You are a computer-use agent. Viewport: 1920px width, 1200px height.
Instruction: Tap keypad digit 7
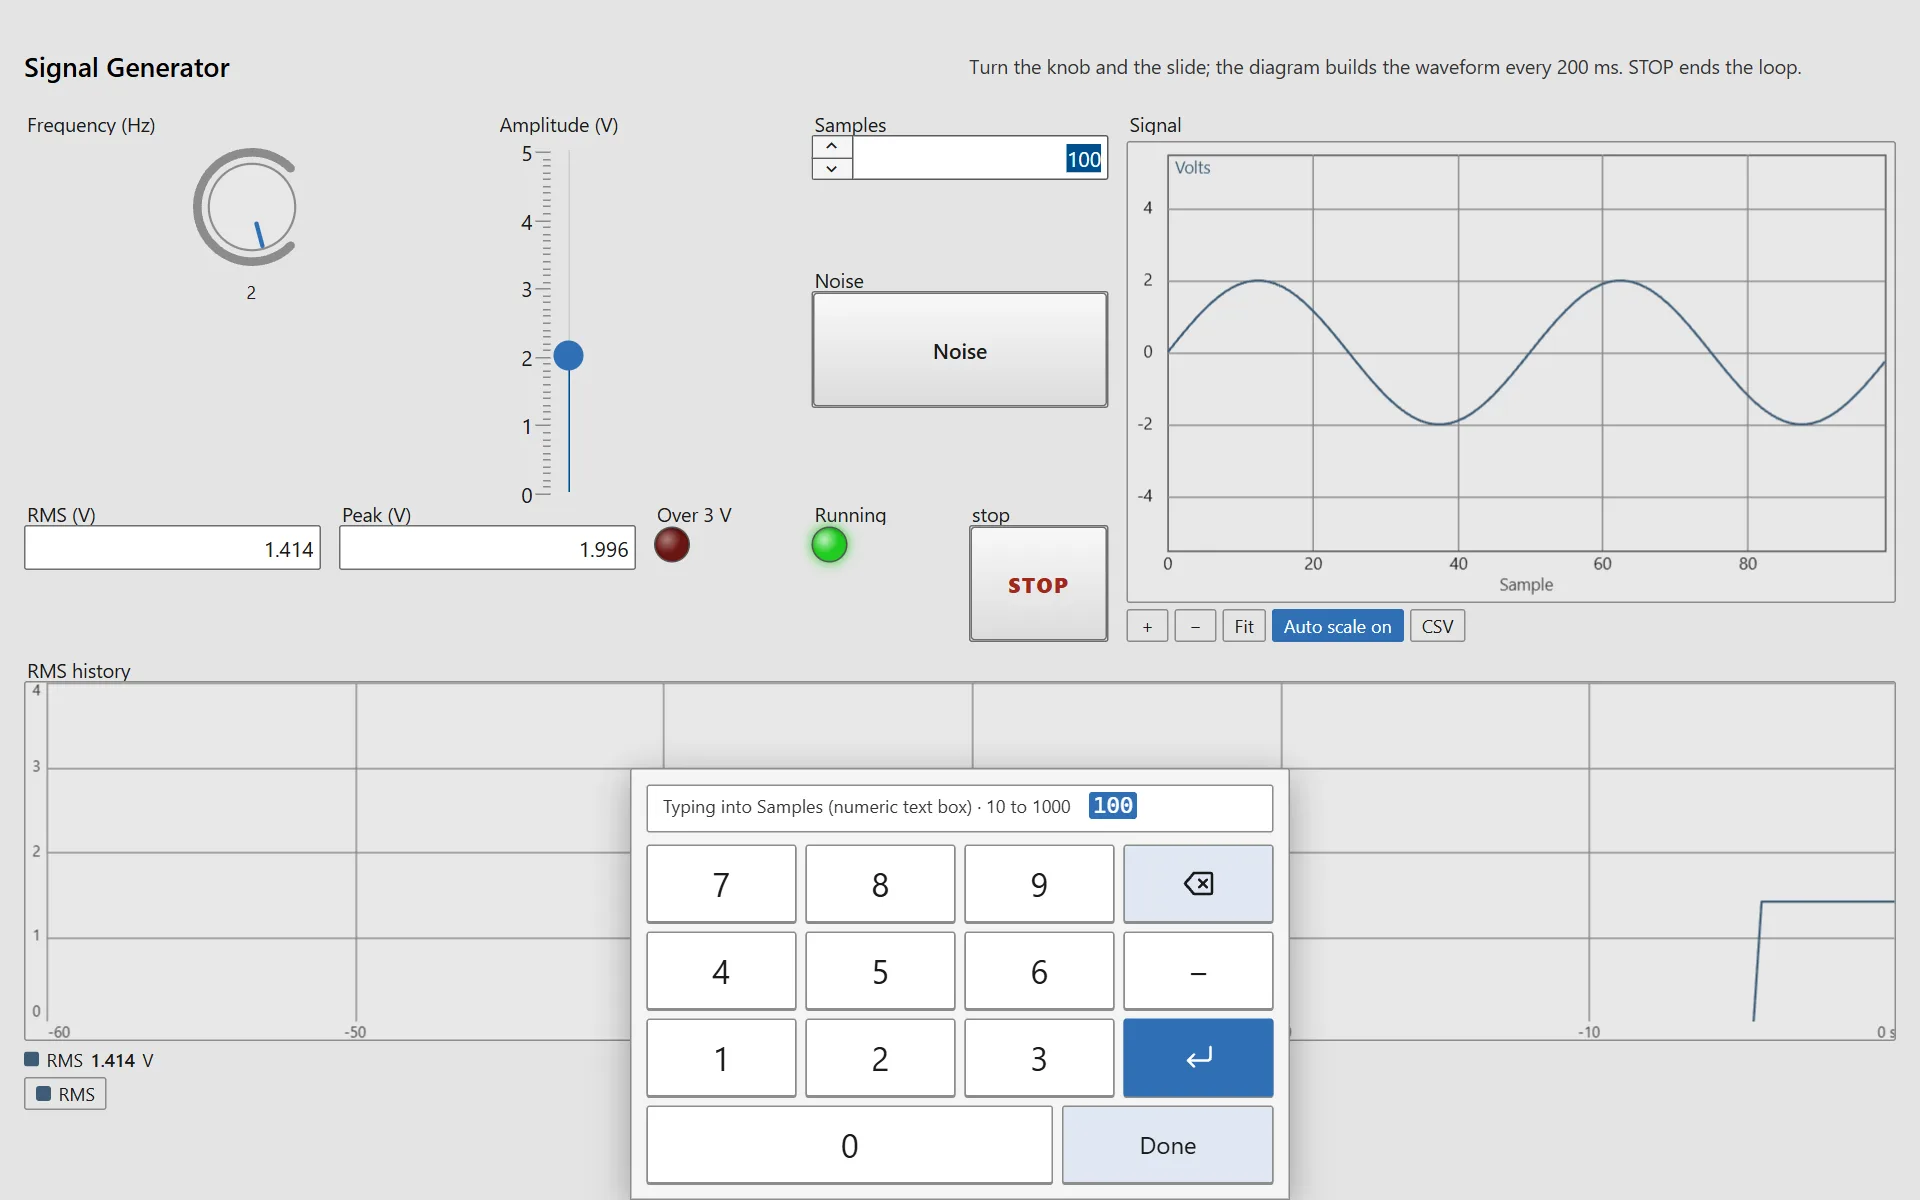pos(721,884)
